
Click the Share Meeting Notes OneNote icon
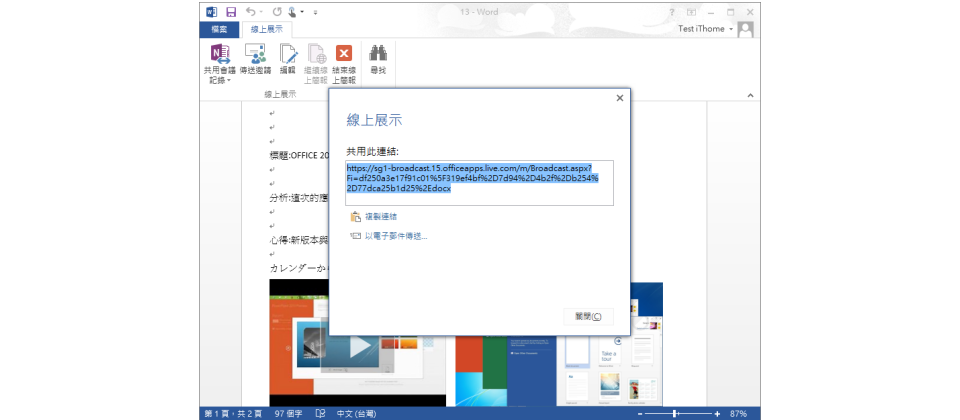click(x=219, y=54)
